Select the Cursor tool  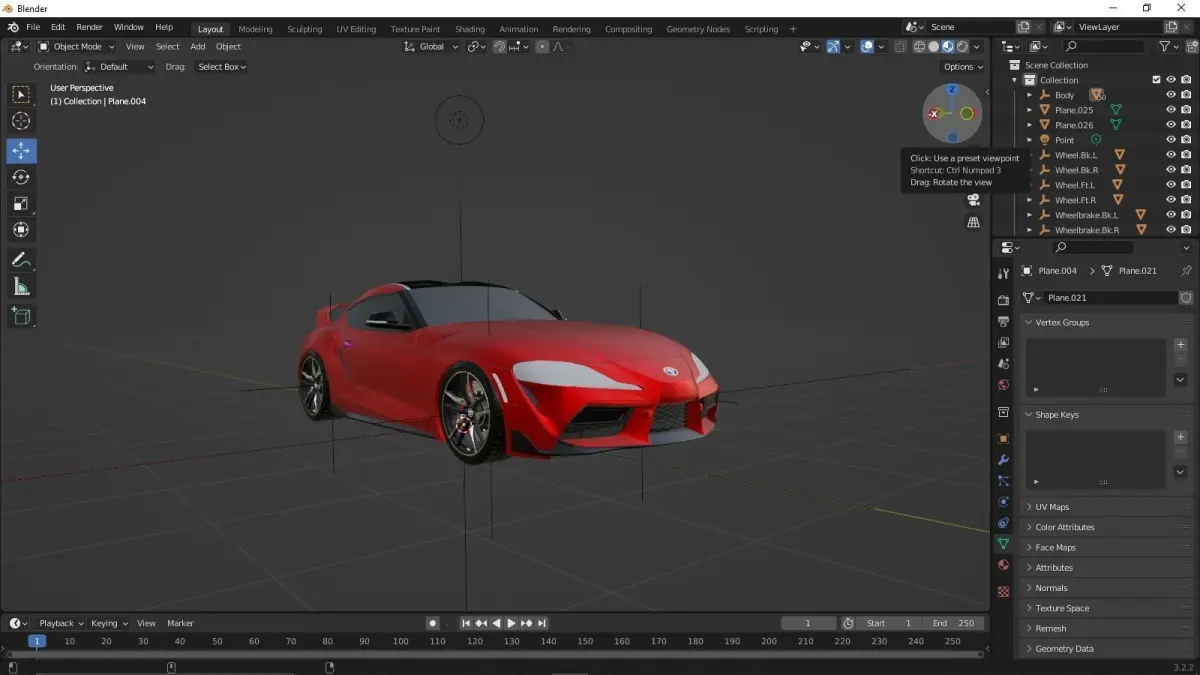[x=21, y=121]
